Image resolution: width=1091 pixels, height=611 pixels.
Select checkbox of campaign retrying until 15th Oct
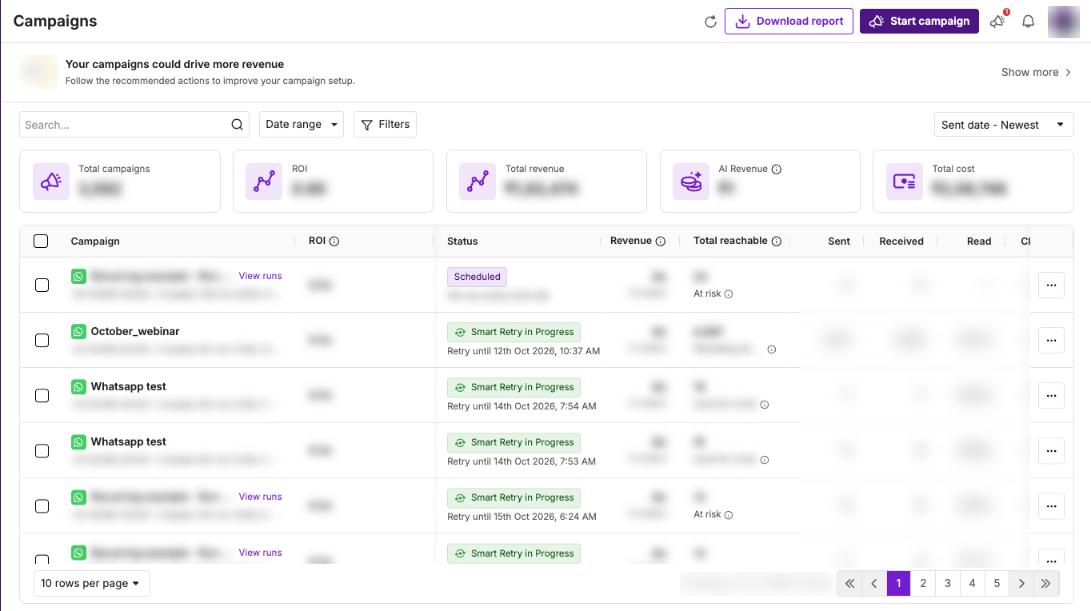42,507
